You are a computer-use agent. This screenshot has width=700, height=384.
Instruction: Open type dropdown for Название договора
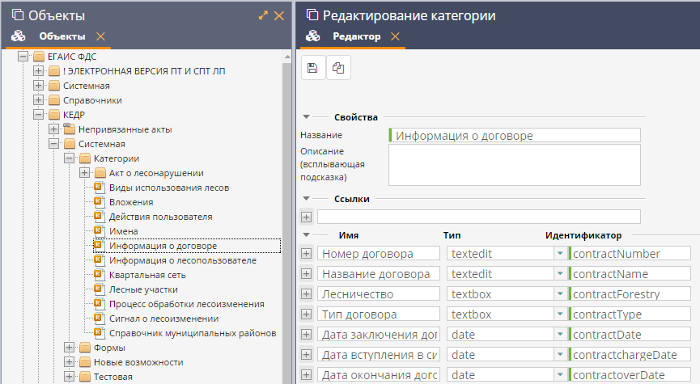pyautogui.click(x=560, y=274)
